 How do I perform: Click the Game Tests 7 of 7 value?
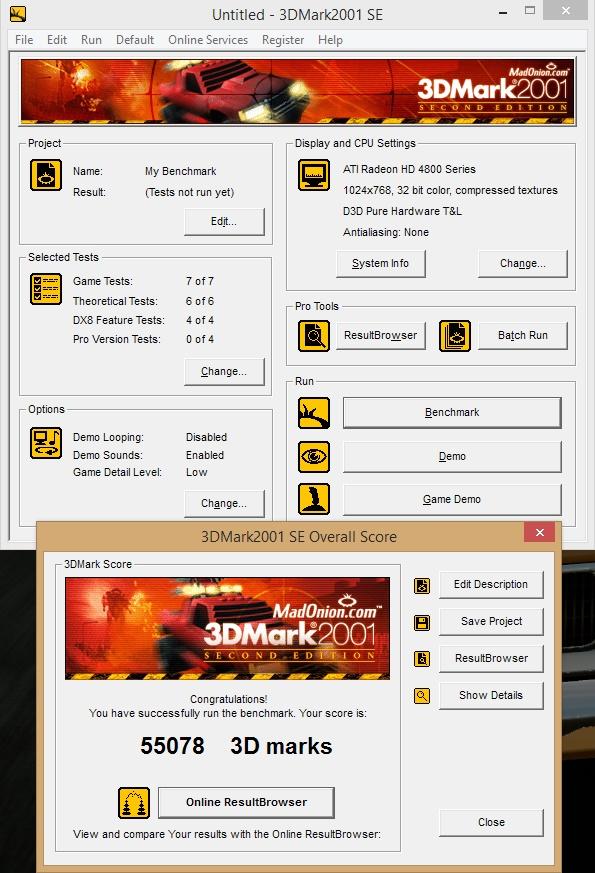tap(200, 282)
